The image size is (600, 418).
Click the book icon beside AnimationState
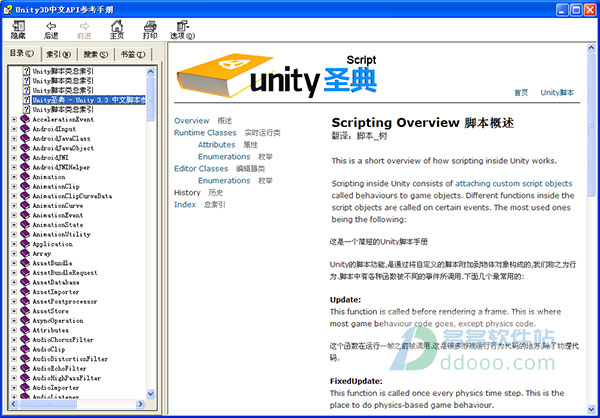click(x=25, y=225)
